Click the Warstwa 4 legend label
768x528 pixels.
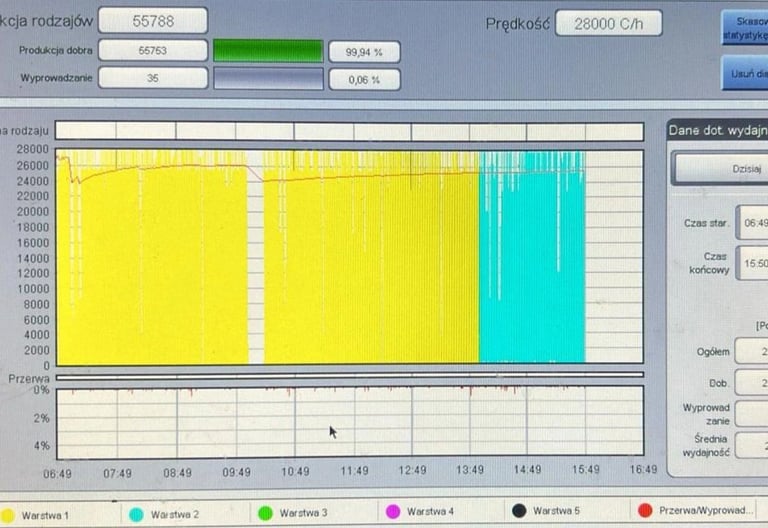click(431, 511)
